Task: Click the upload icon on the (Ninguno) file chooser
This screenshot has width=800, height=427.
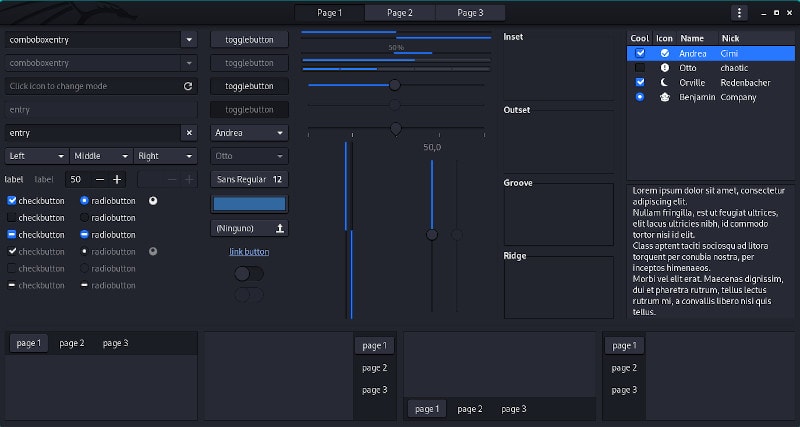Action: tap(279, 228)
